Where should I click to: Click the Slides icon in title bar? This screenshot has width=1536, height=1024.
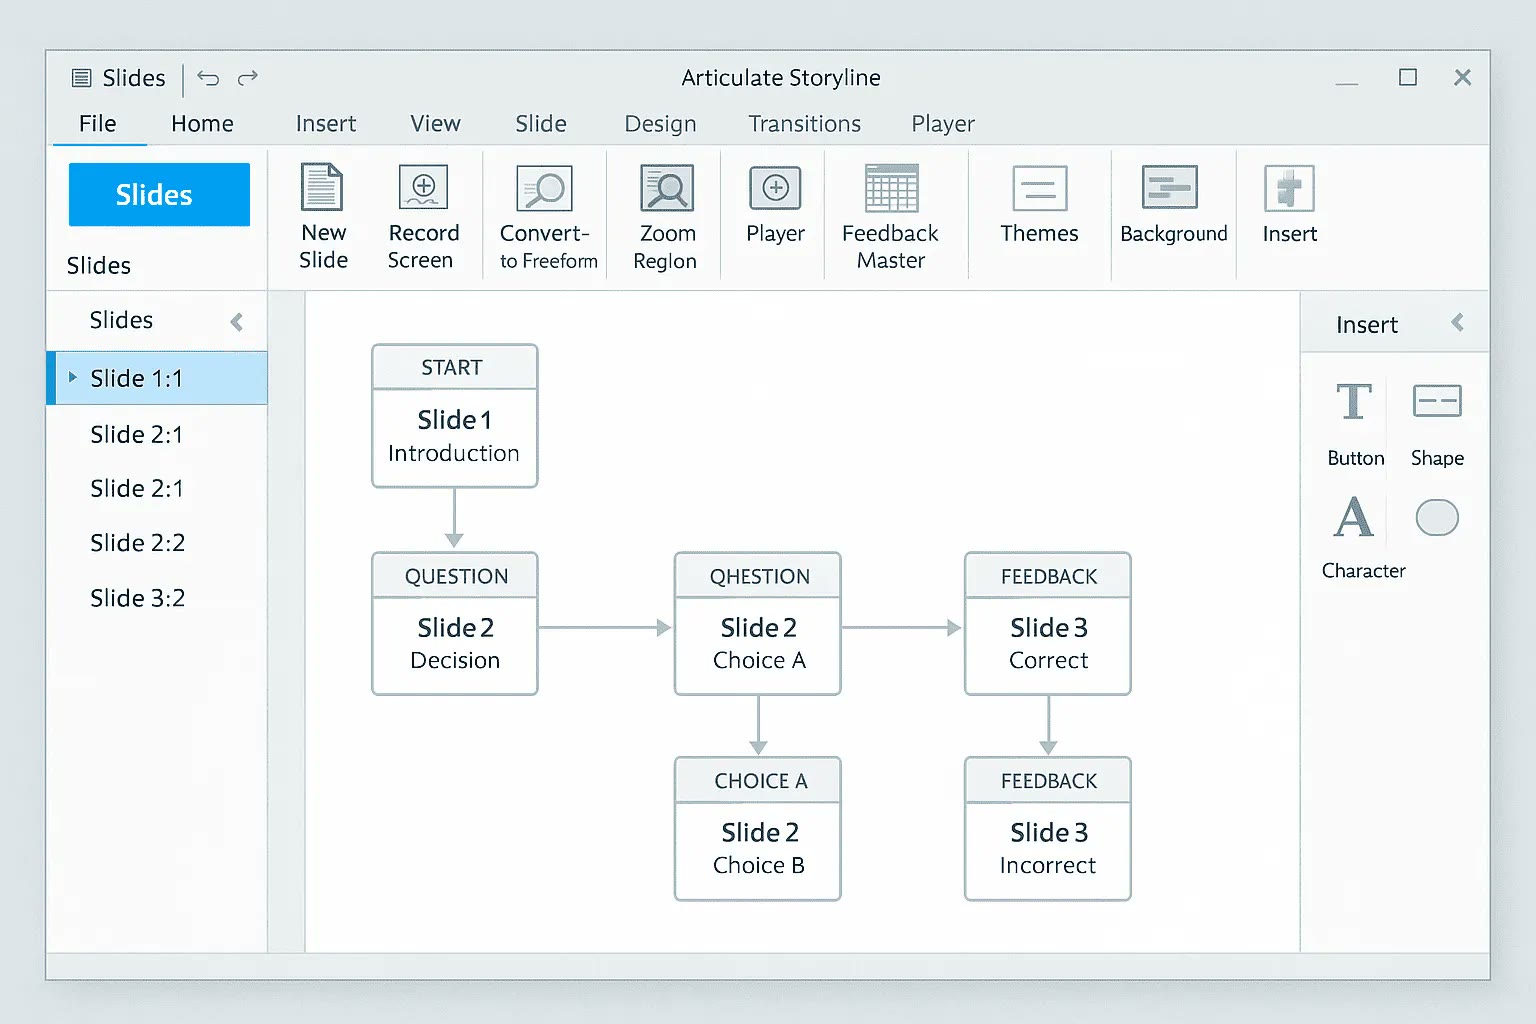click(x=82, y=78)
